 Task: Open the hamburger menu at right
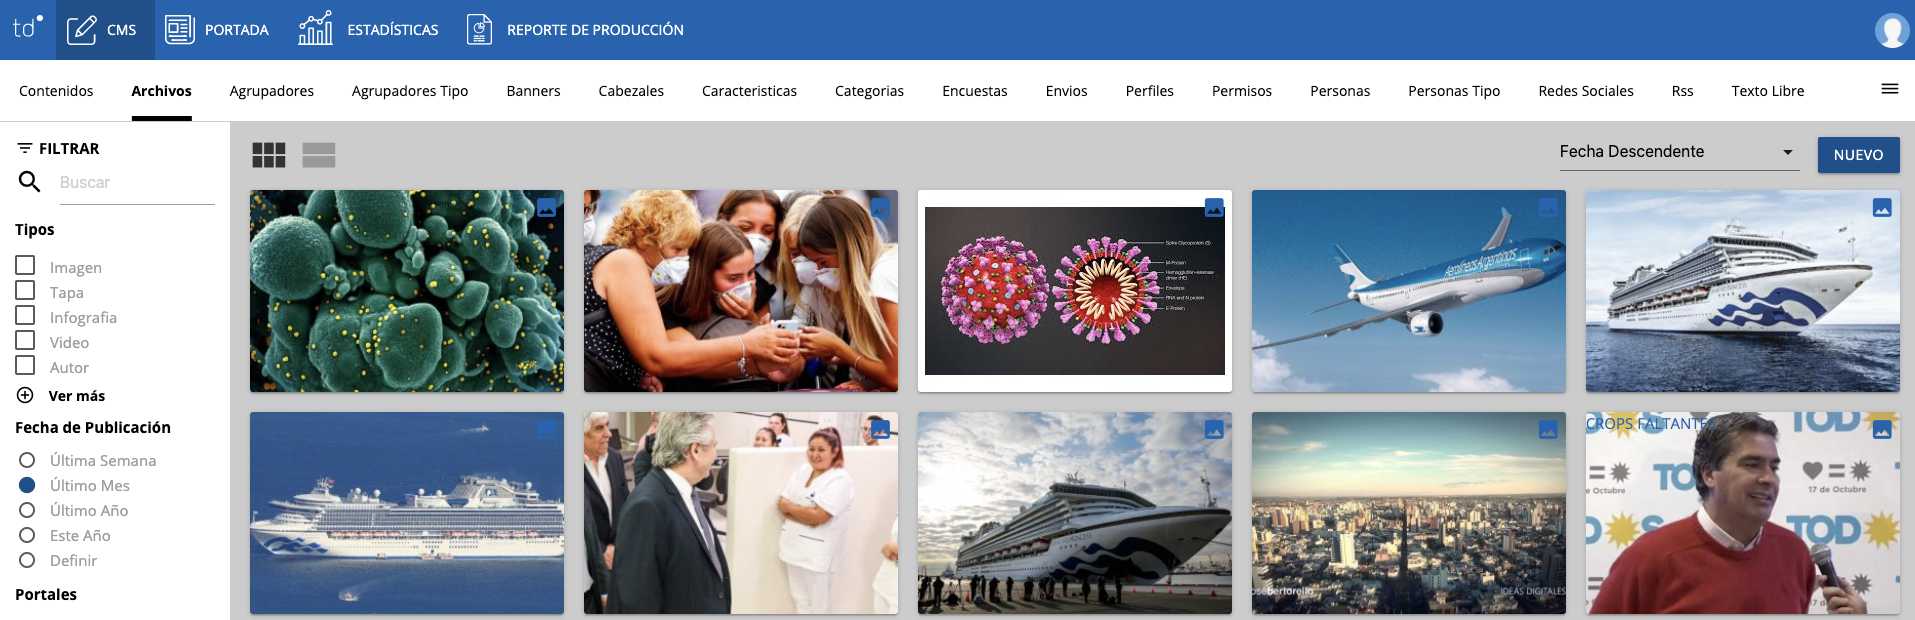coord(1889,89)
